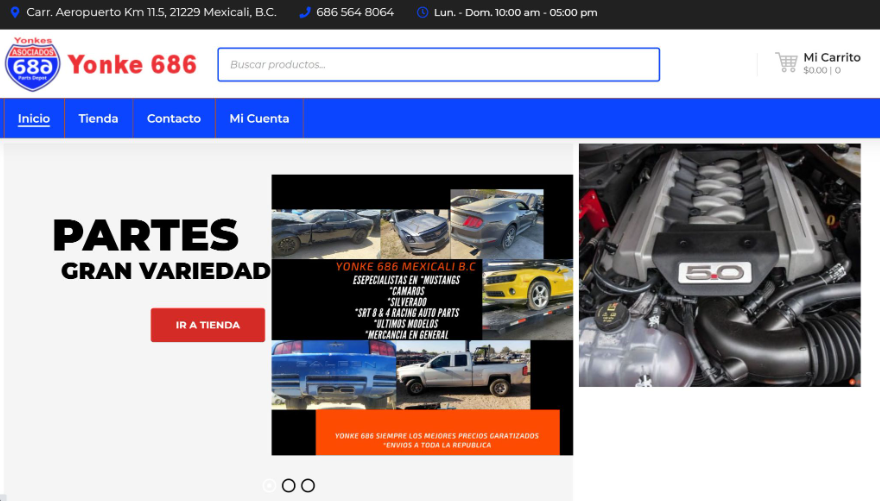Viewport: 880px width, 501px height.
Task: Click the PARTES heading text
Action: 146,235
